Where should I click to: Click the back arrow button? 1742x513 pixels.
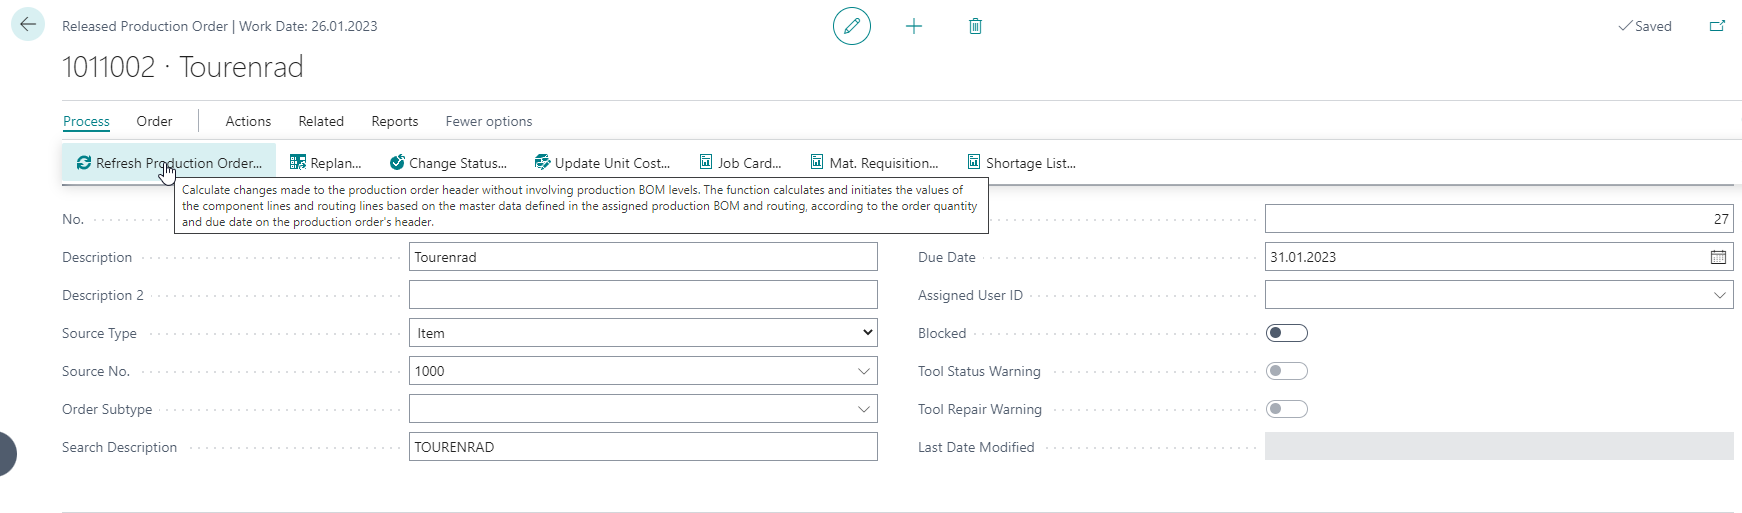point(28,25)
